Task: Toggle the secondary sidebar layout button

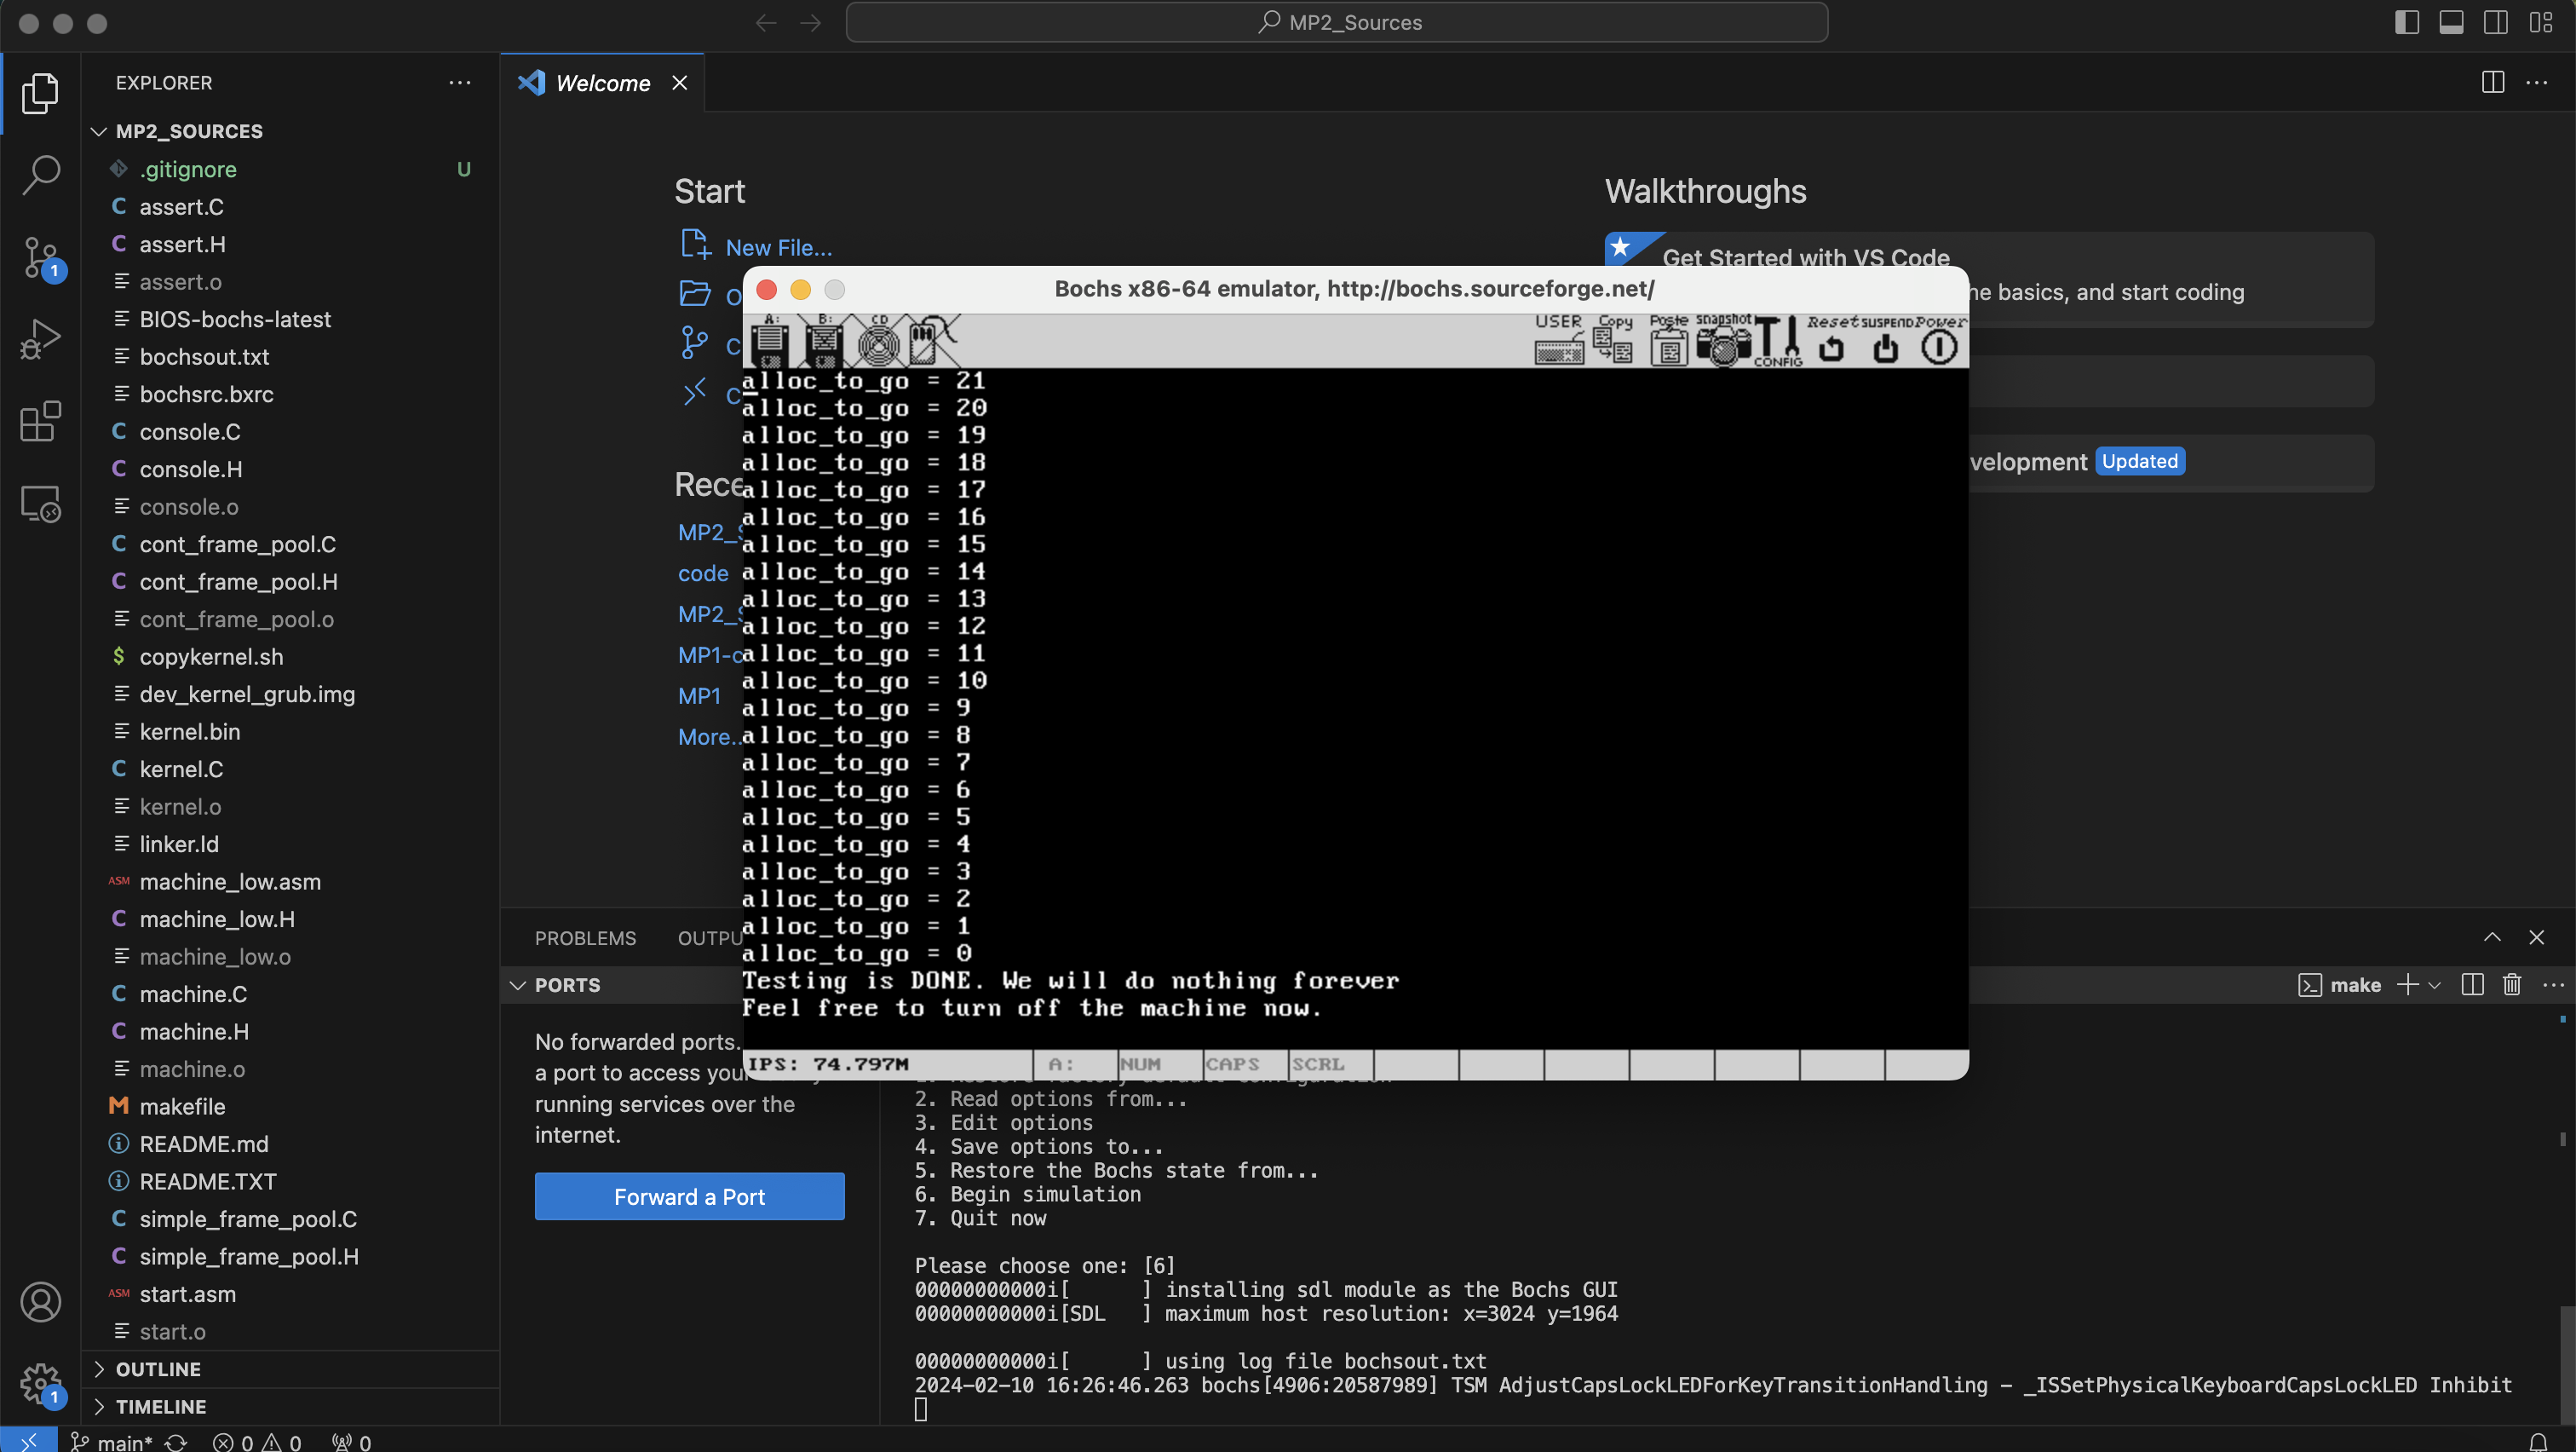Action: click(x=2495, y=22)
